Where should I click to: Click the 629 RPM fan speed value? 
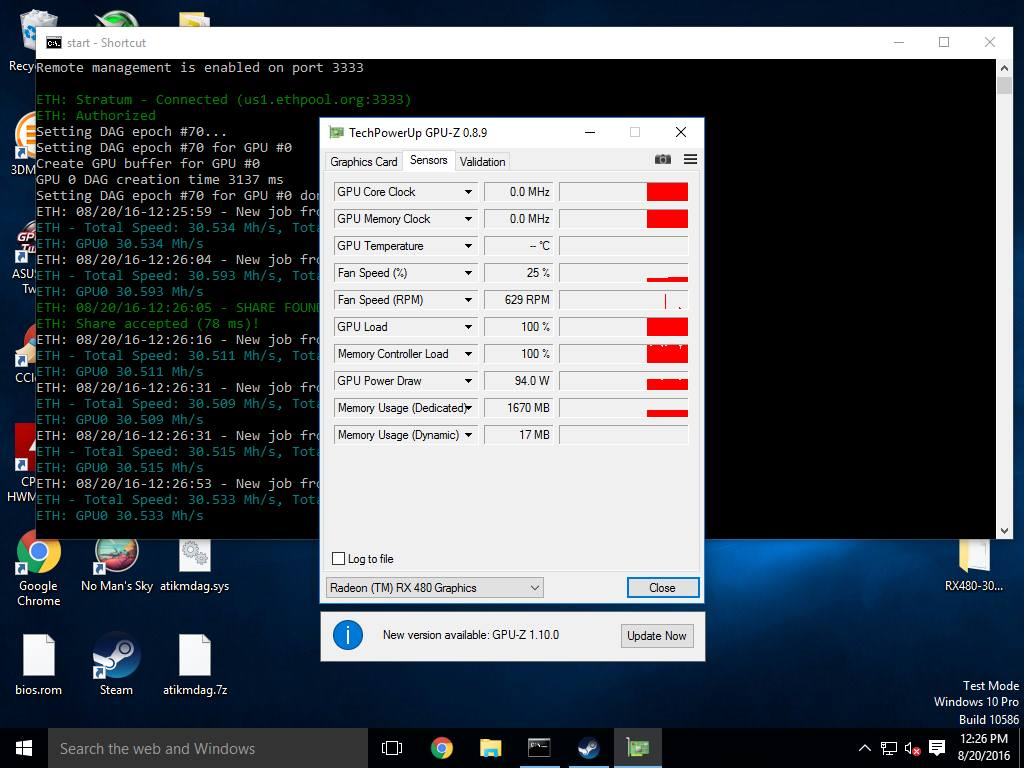(519, 300)
